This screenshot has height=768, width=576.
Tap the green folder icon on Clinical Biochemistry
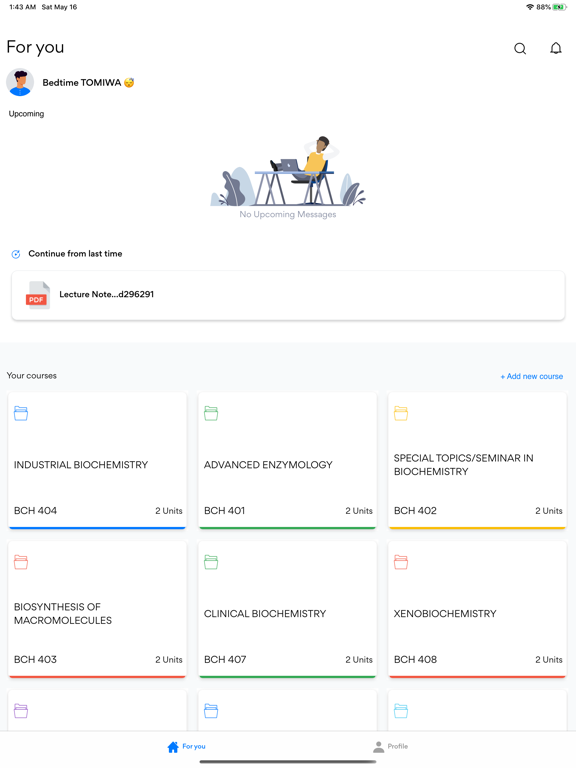pos(211,562)
